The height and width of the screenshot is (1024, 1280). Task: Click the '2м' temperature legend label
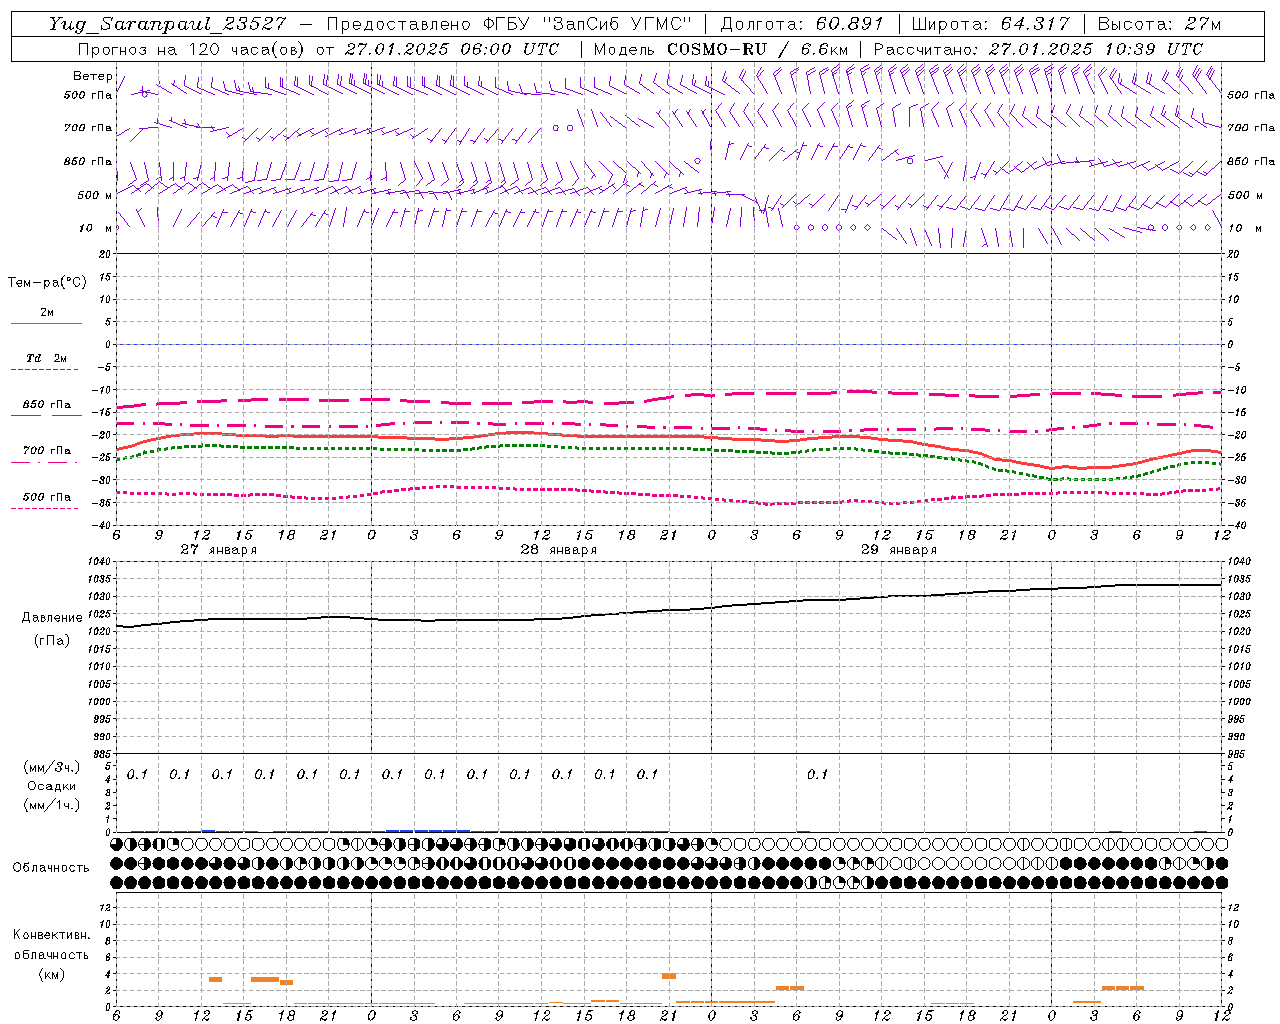click(47, 312)
